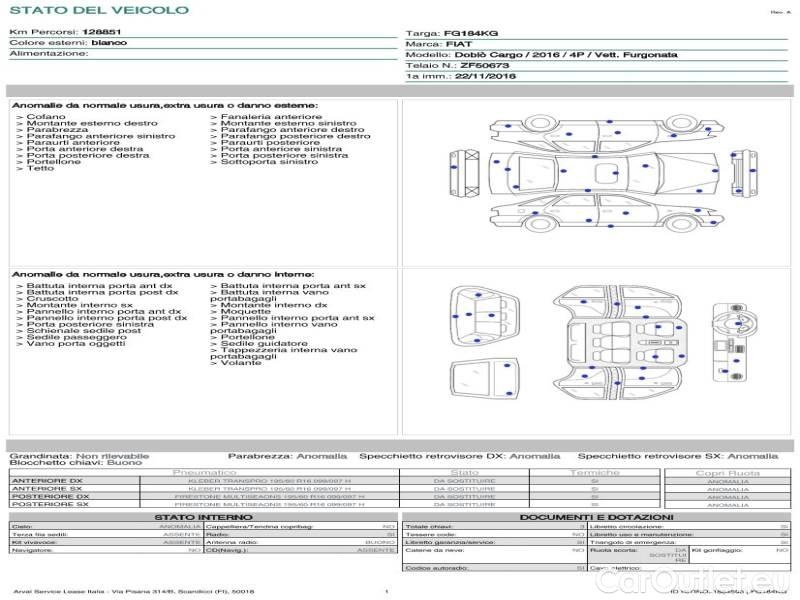The height and width of the screenshot is (600, 800).
Task: Click the Pneumatico column header
Action: point(205,472)
